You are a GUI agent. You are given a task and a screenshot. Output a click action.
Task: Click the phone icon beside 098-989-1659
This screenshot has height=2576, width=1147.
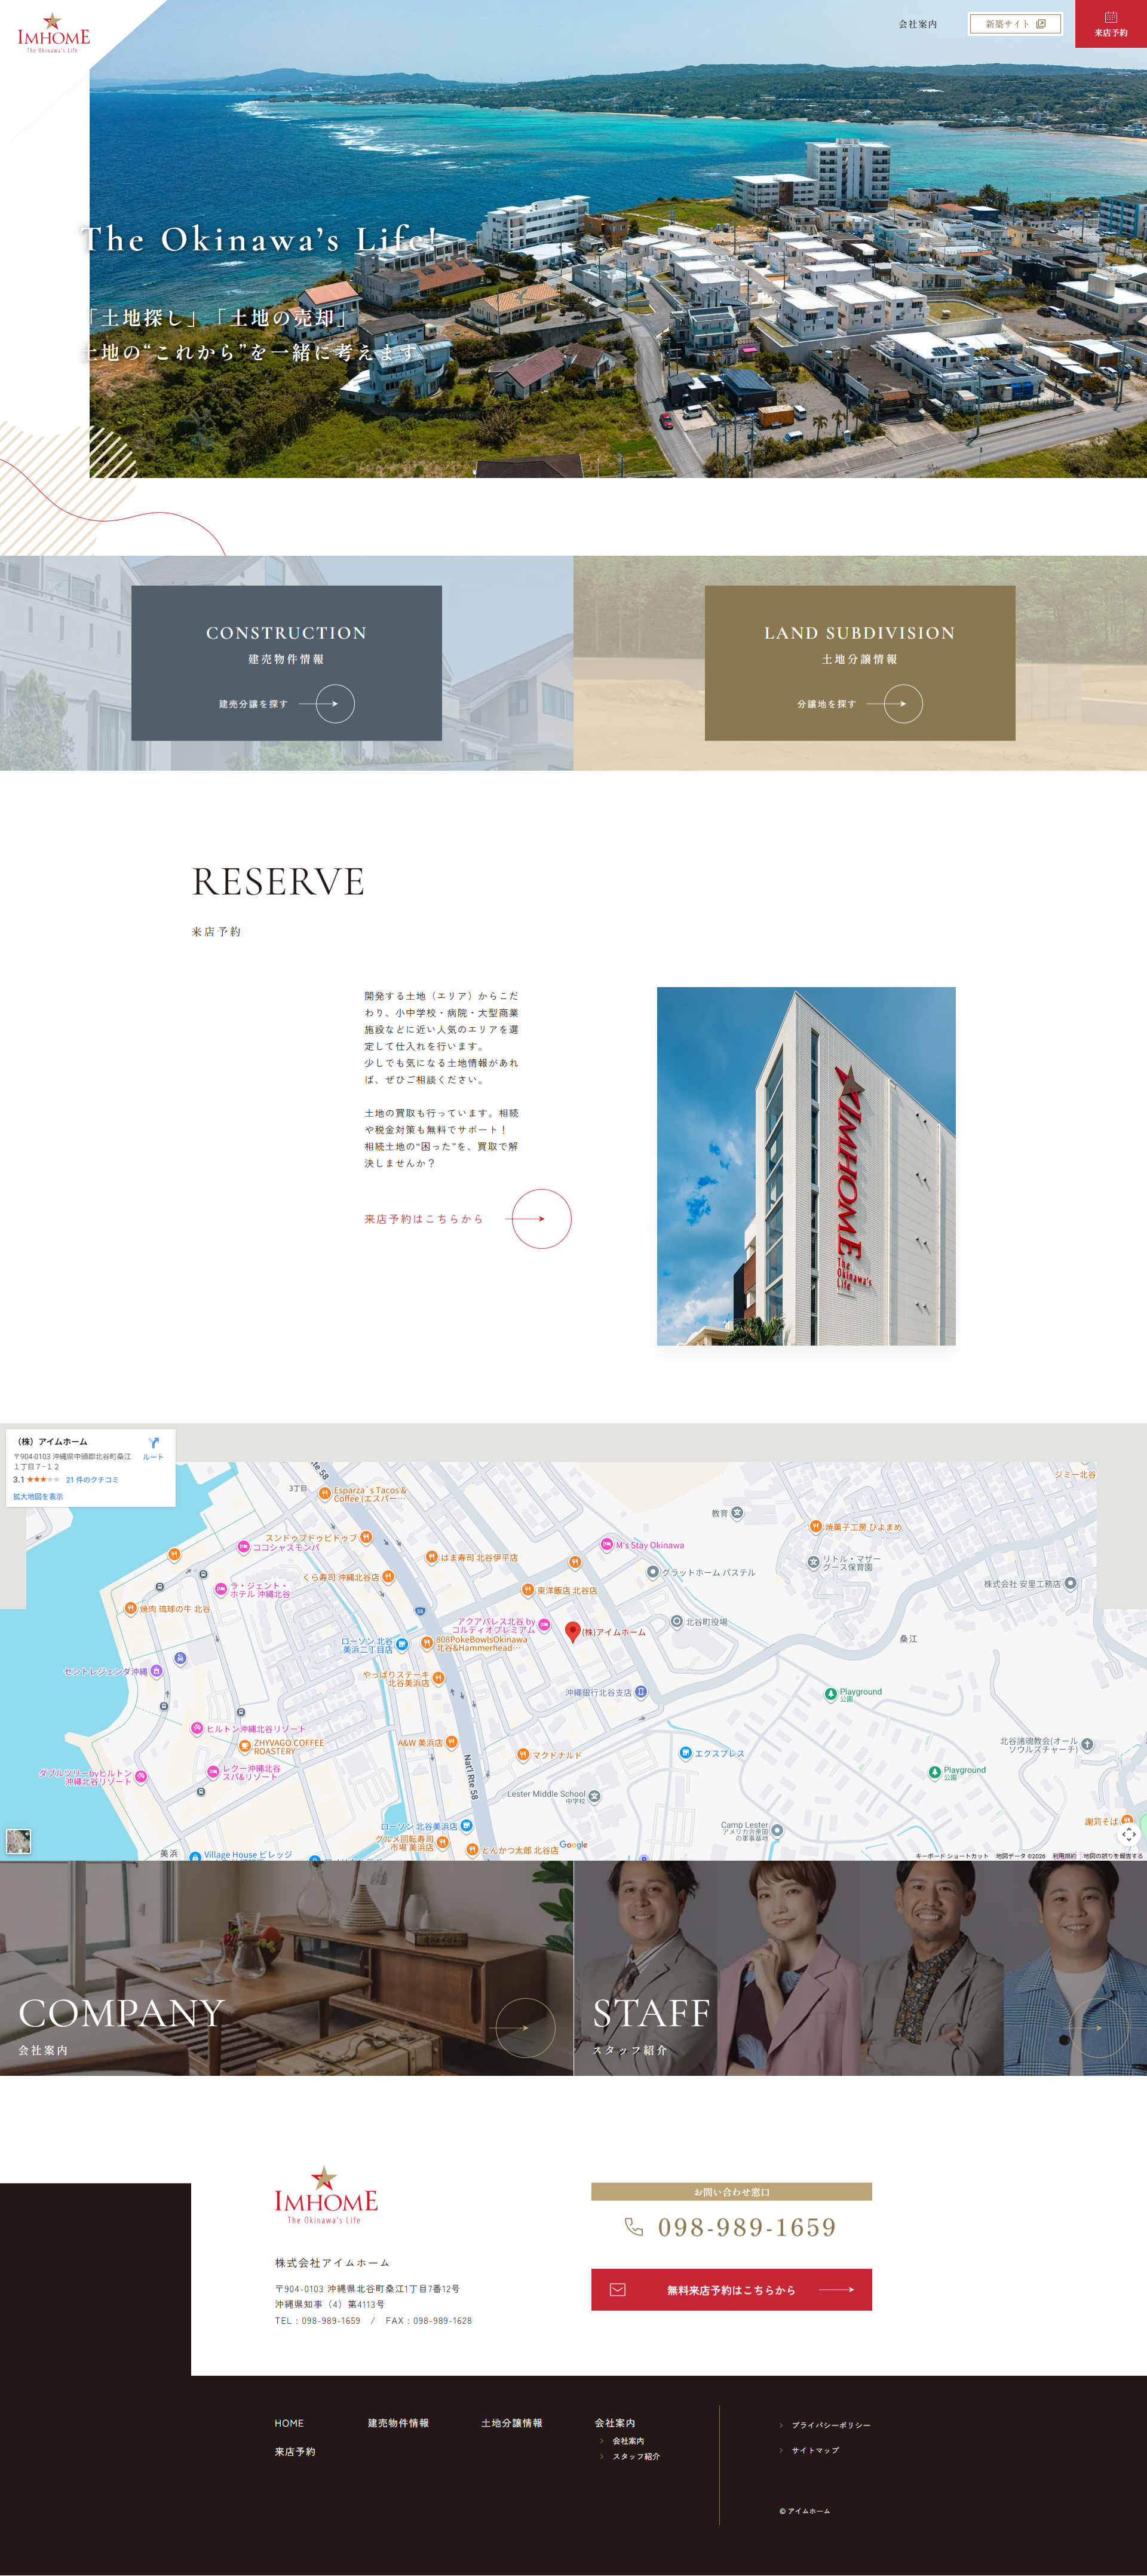634,2227
